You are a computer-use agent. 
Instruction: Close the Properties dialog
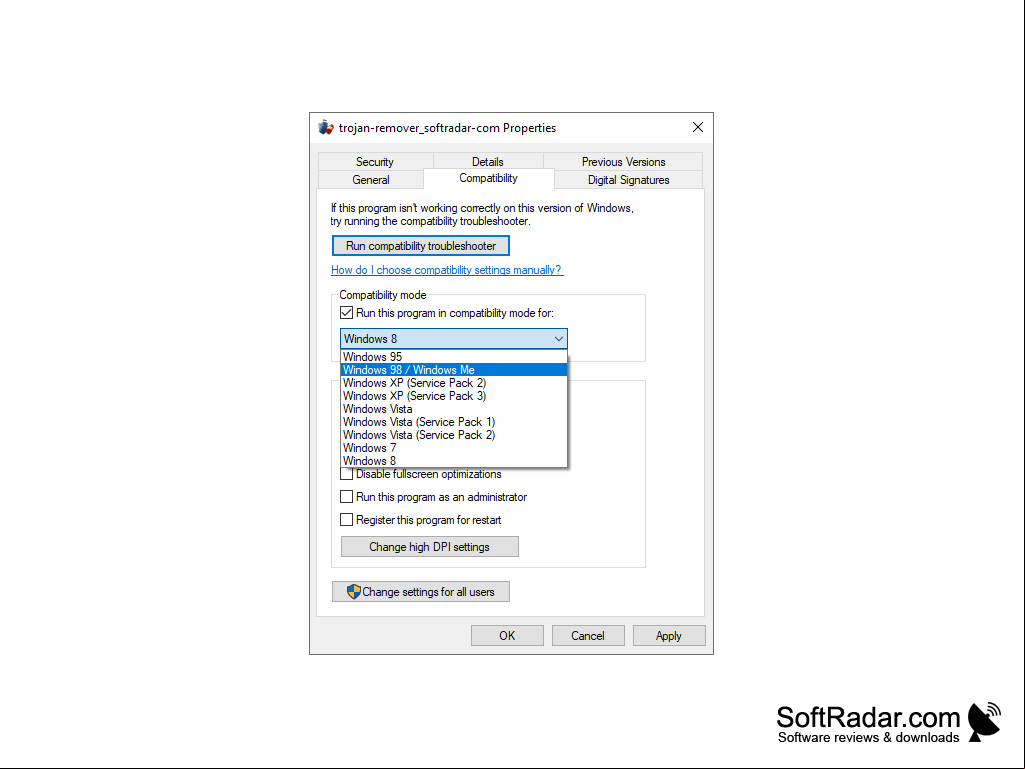(697, 128)
